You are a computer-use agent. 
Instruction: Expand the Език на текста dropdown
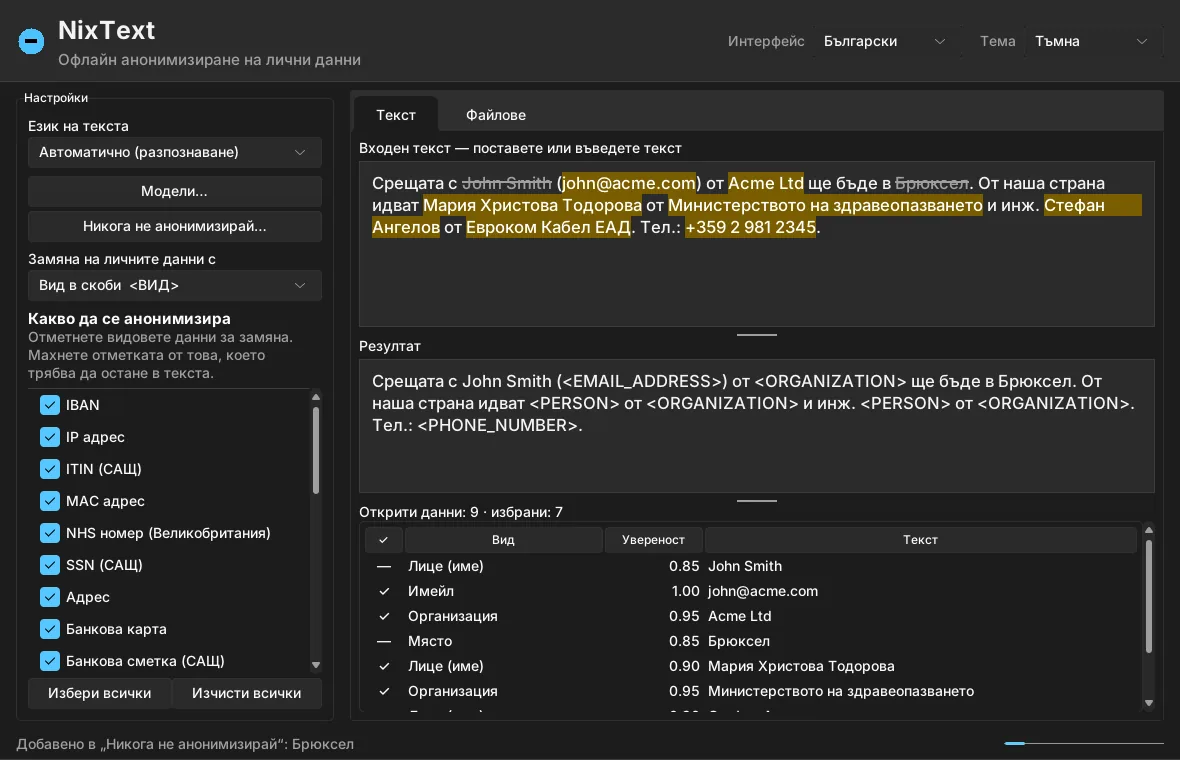[175, 152]
